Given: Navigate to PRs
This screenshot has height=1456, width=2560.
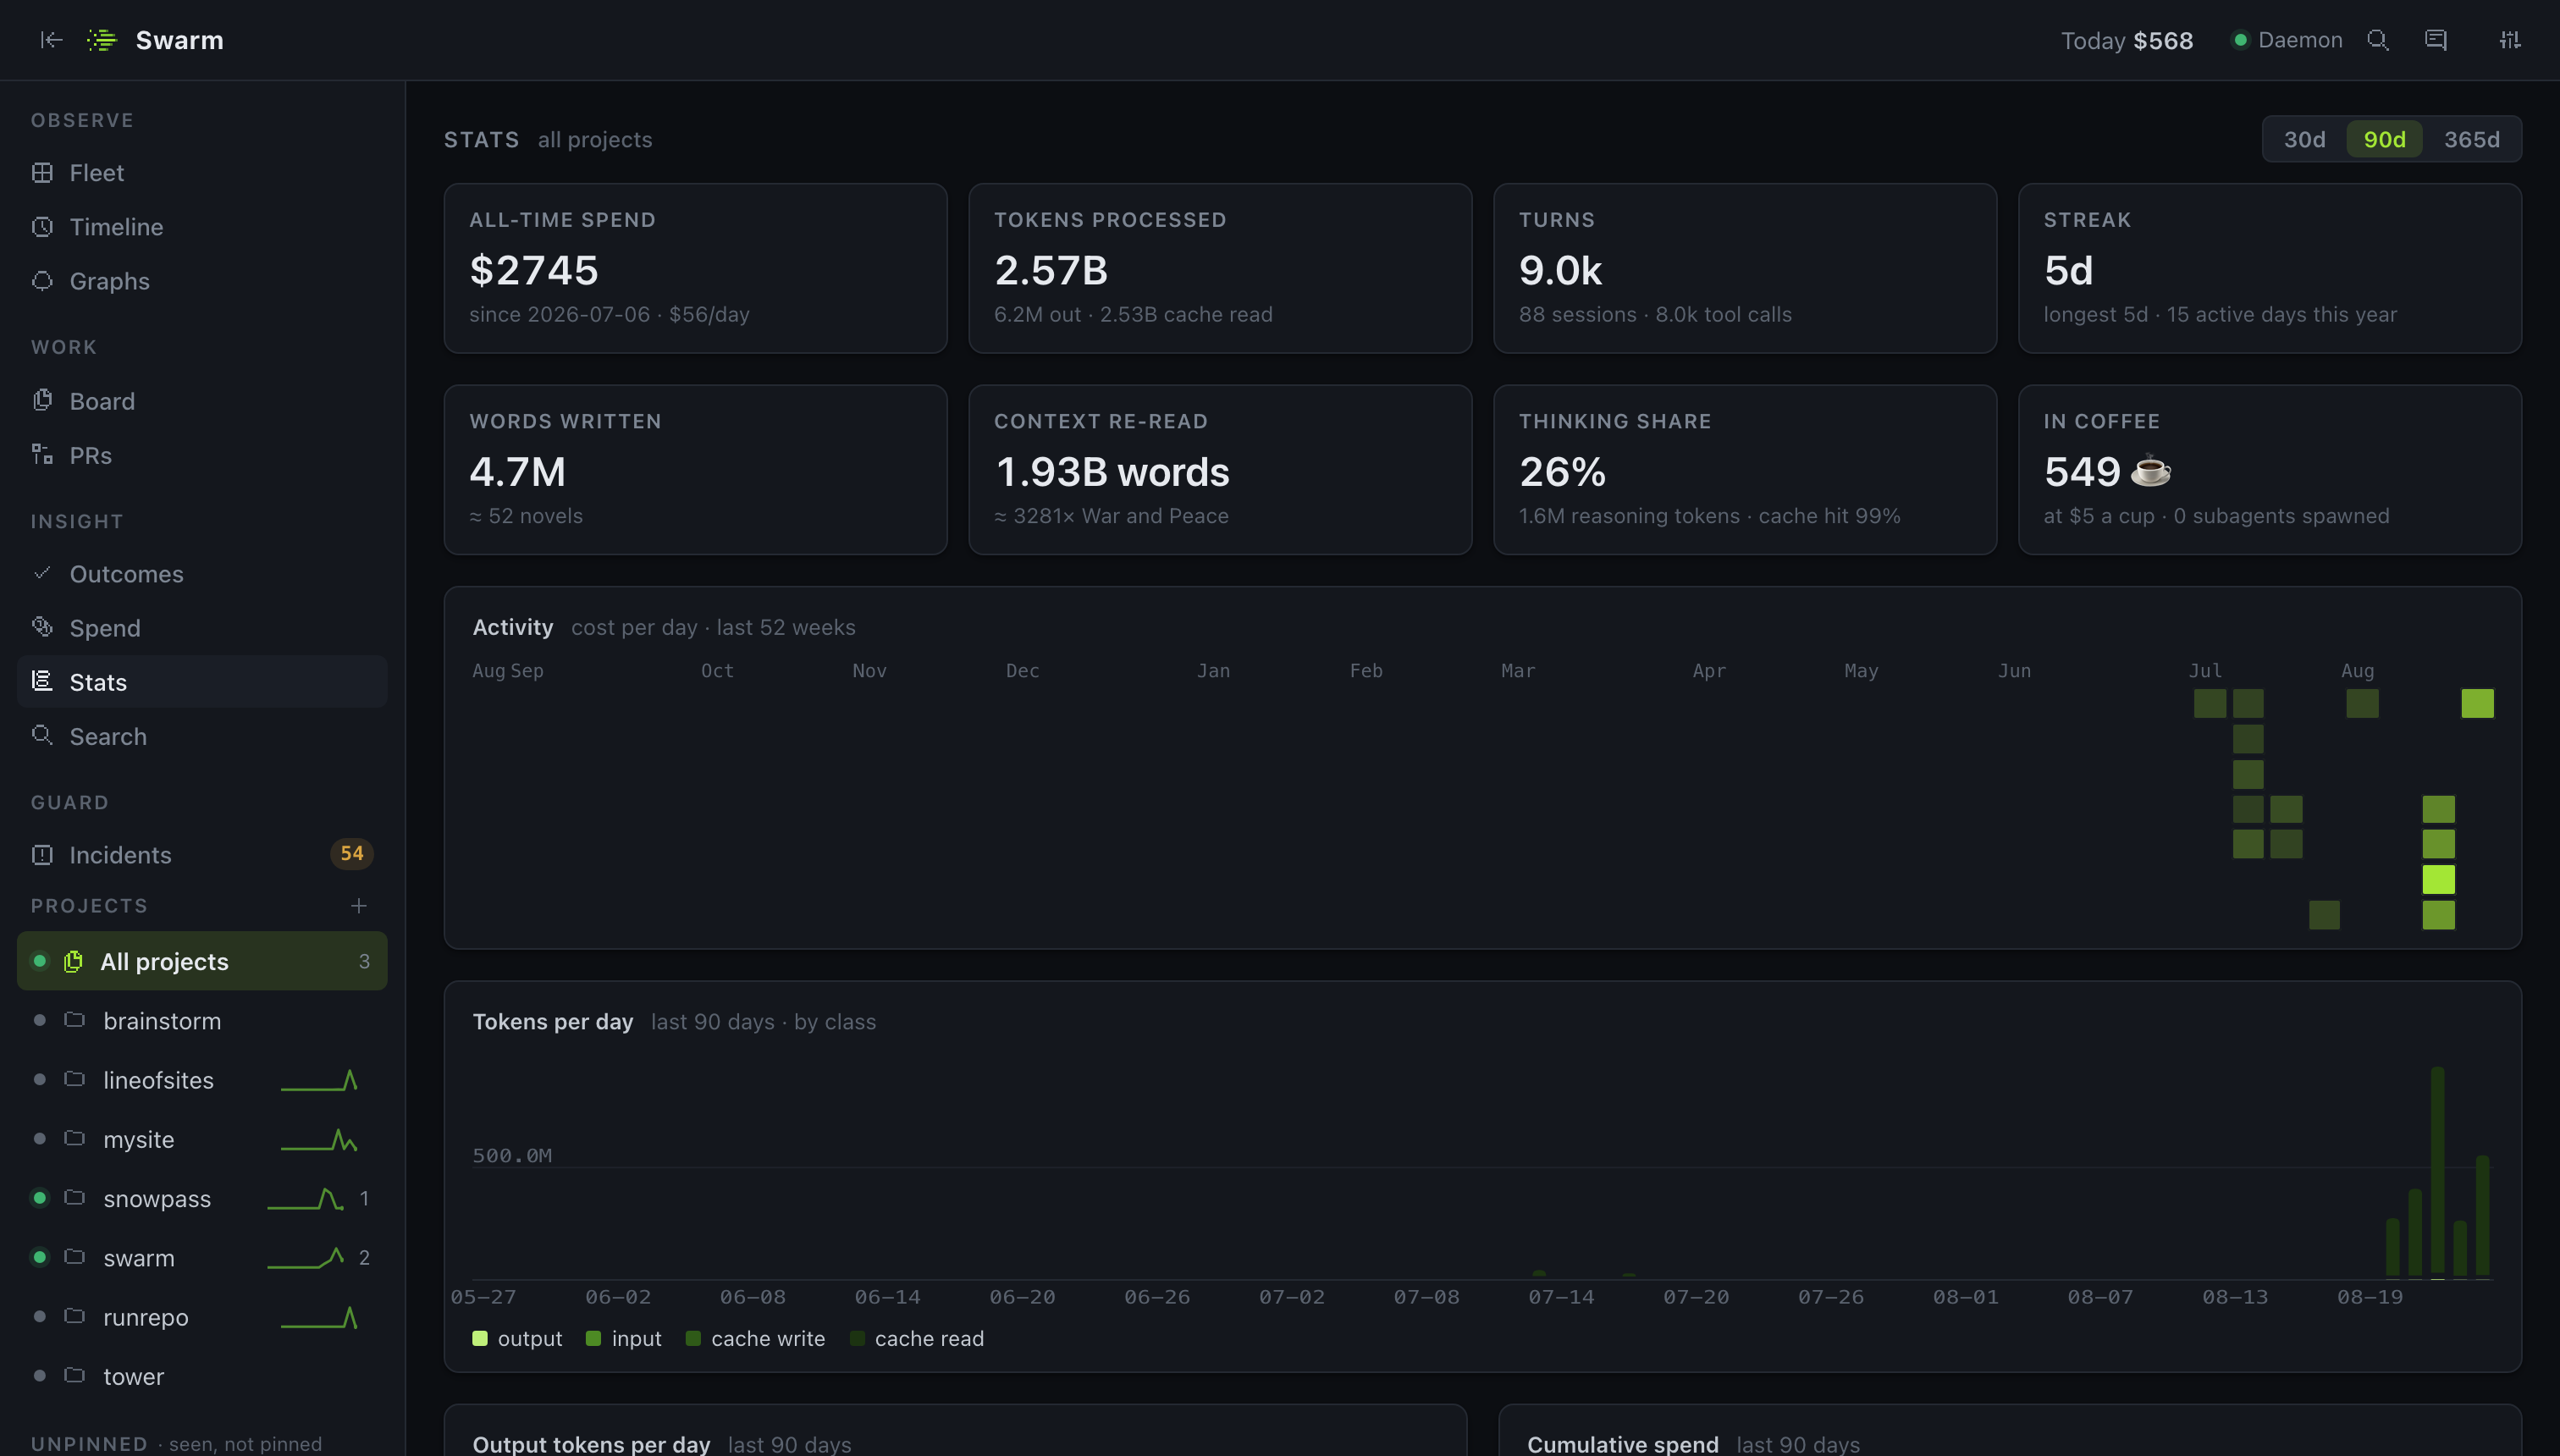Looking at the screenshot, I should point(202,454).
